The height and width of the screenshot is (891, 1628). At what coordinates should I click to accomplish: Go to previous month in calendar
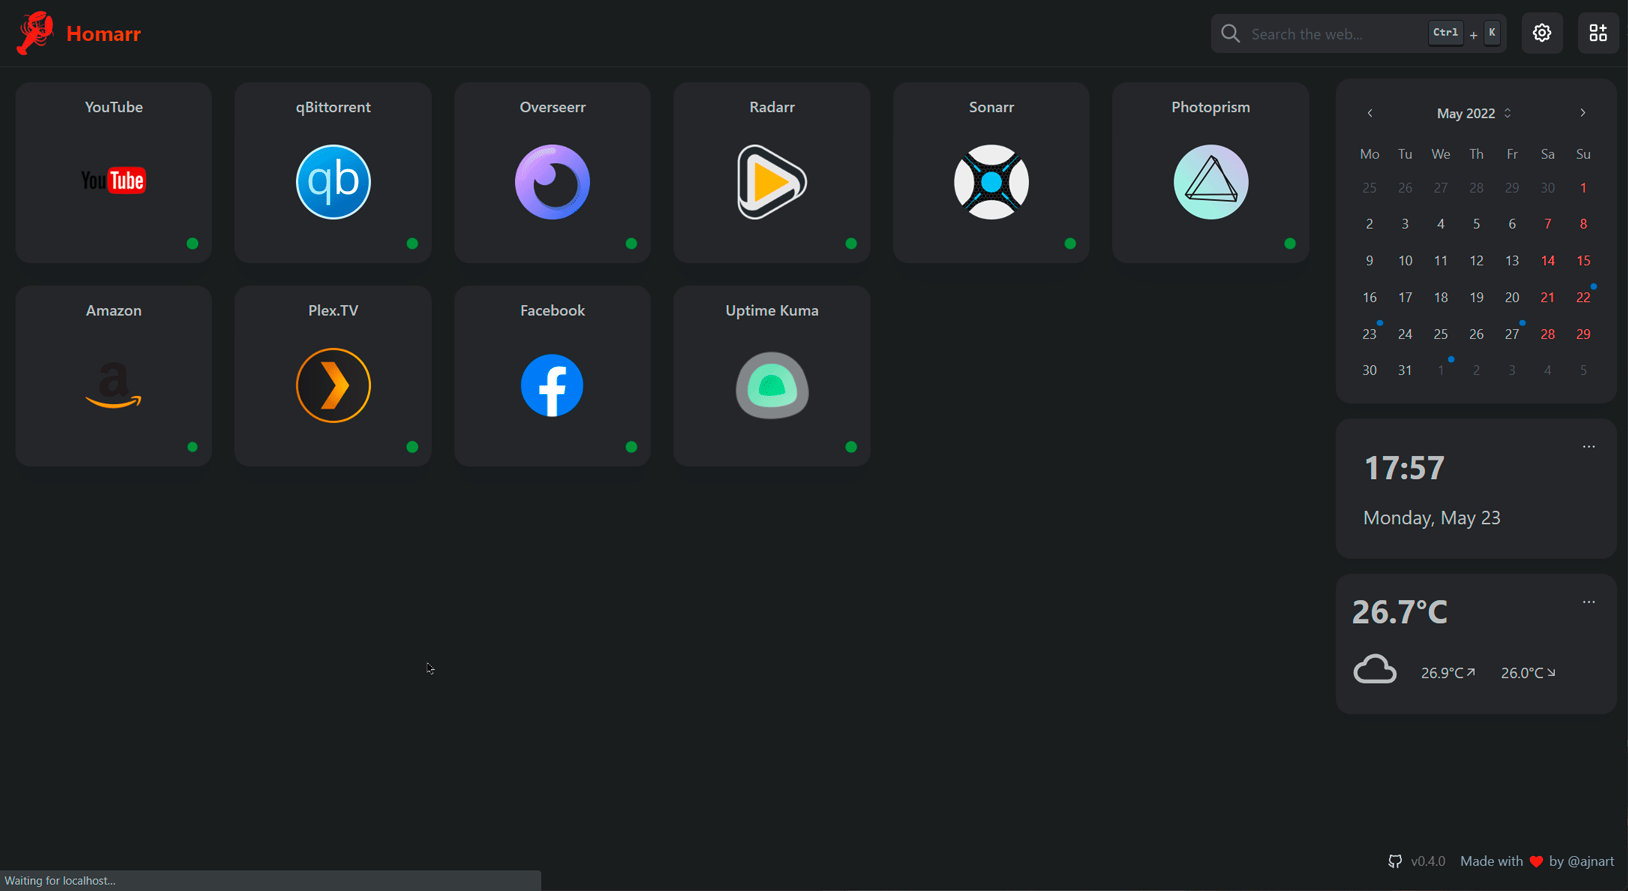coord(1369,113)
